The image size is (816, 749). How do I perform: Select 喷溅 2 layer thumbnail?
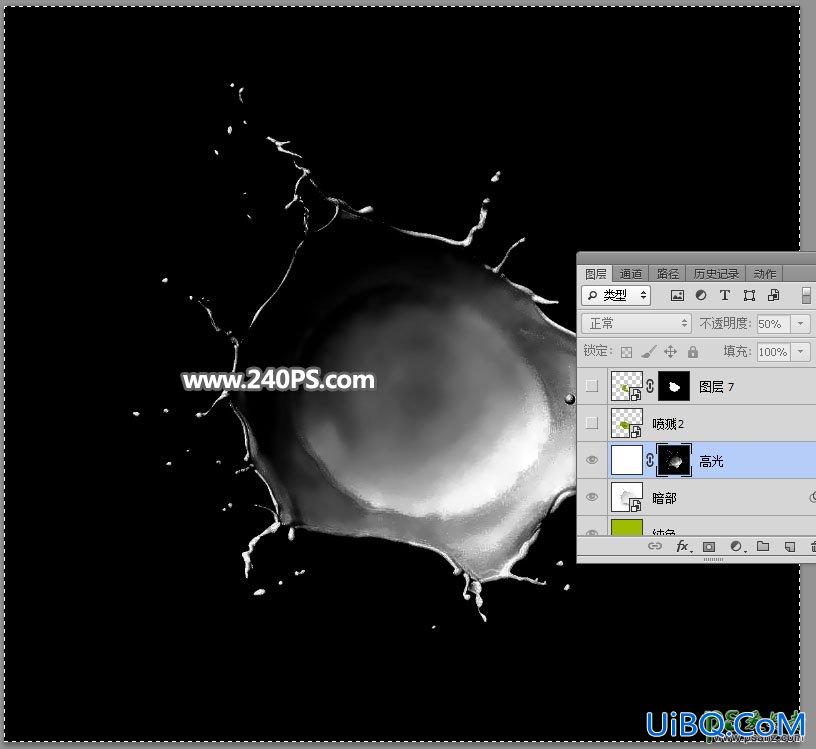(x=627, y=423)
